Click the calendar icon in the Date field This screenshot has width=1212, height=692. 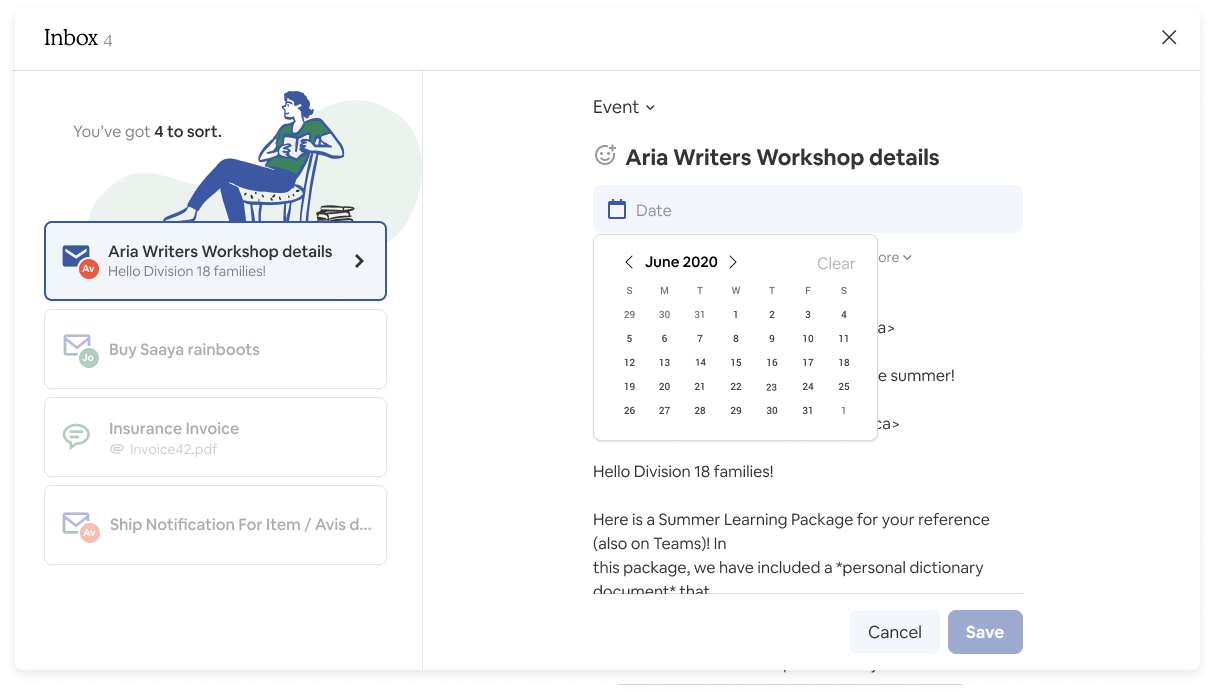click(x=617, y=210)
